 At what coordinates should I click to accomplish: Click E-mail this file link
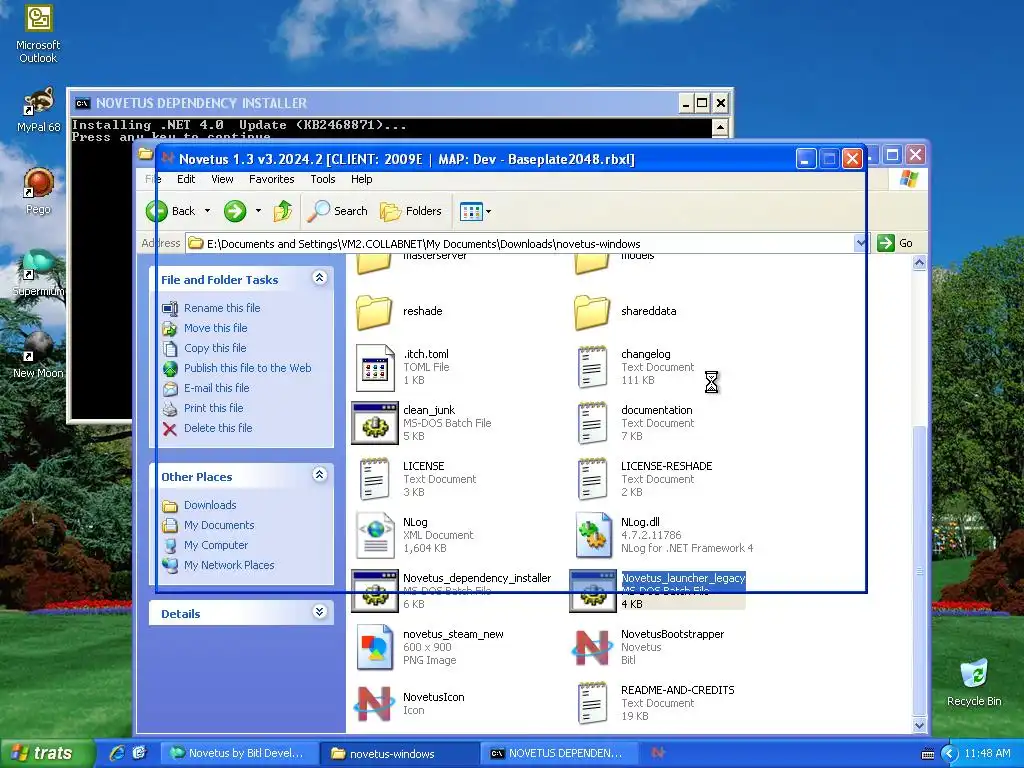[217, 388]
